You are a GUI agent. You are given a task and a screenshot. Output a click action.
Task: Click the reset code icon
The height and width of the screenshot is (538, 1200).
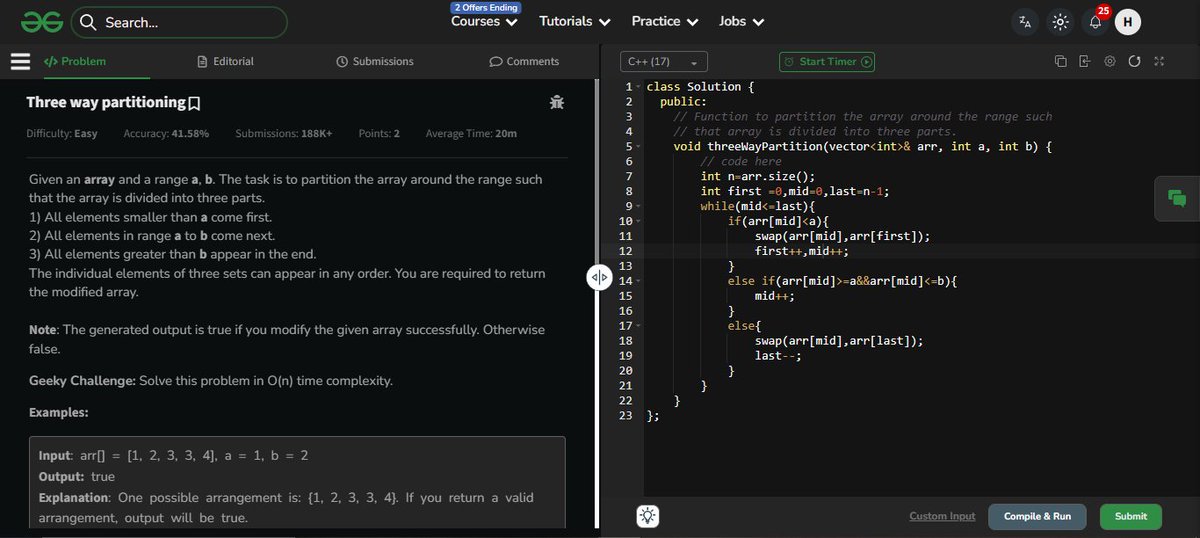click(1134, 62)
